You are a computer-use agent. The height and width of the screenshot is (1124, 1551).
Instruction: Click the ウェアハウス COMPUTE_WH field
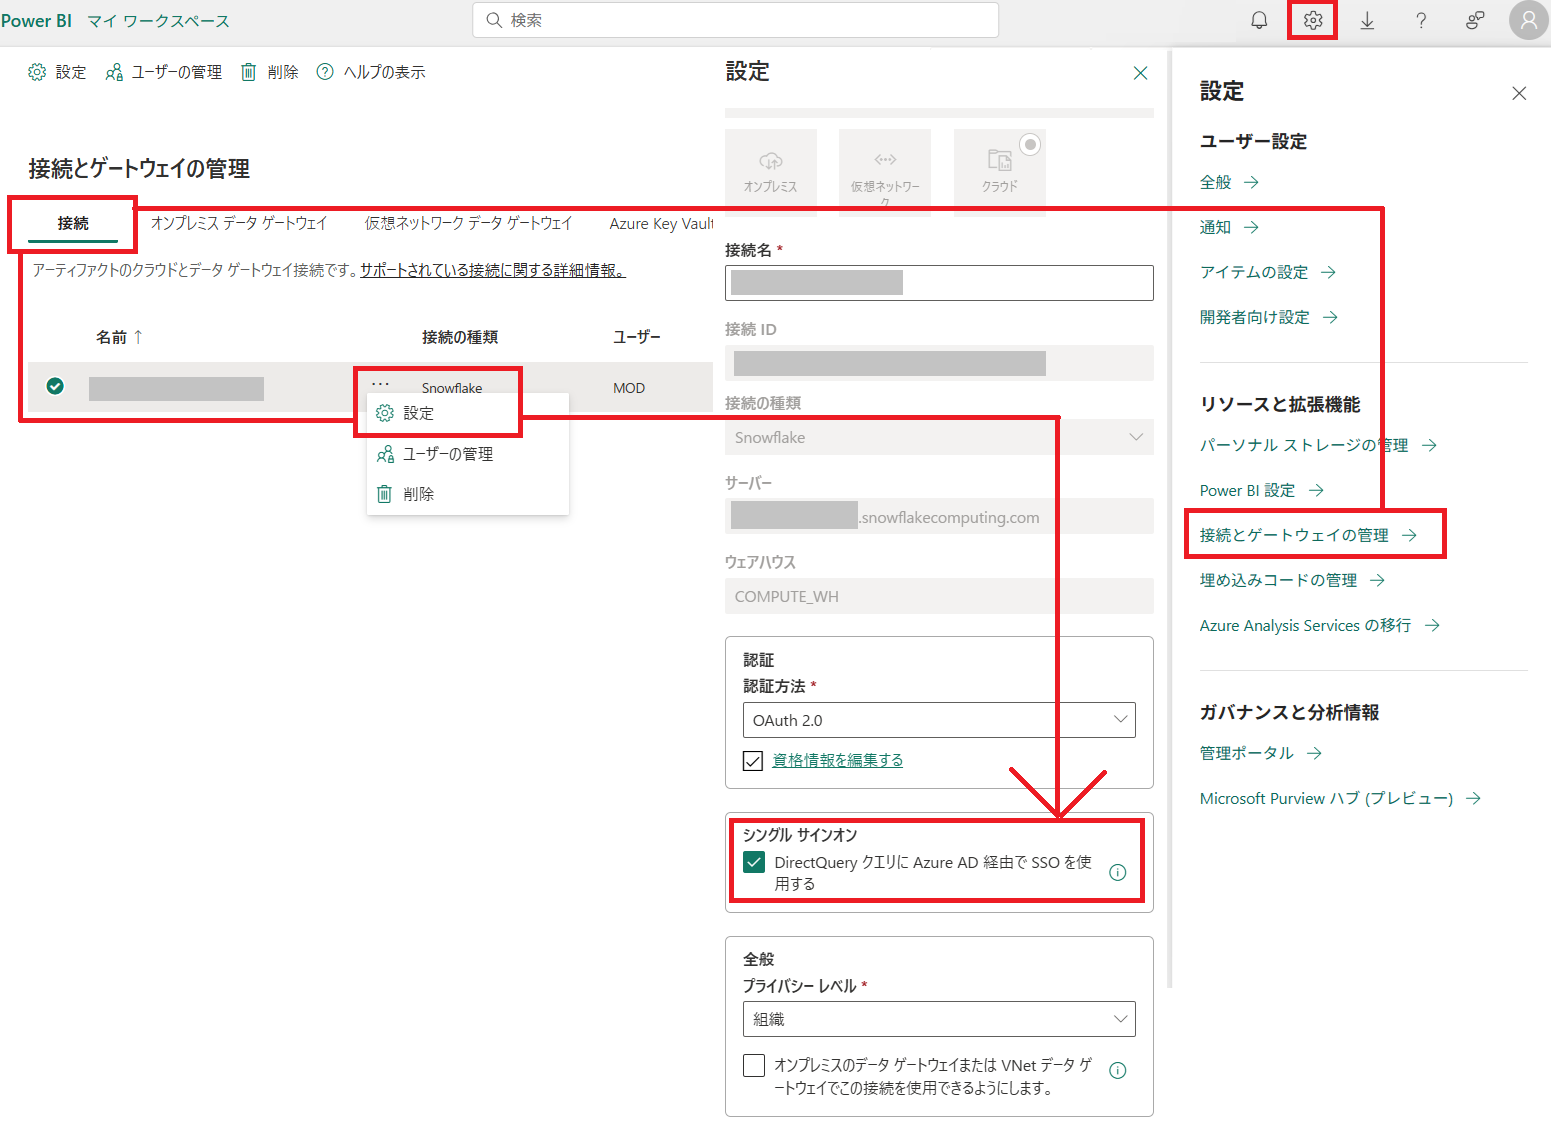point(939,596)
